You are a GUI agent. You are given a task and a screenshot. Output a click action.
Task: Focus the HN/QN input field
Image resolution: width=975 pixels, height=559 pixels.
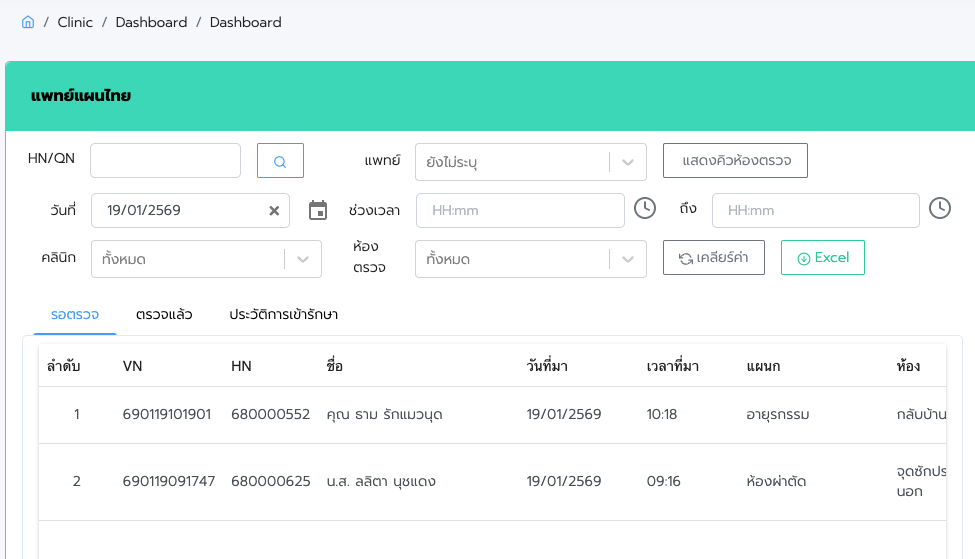pos(165,161)
